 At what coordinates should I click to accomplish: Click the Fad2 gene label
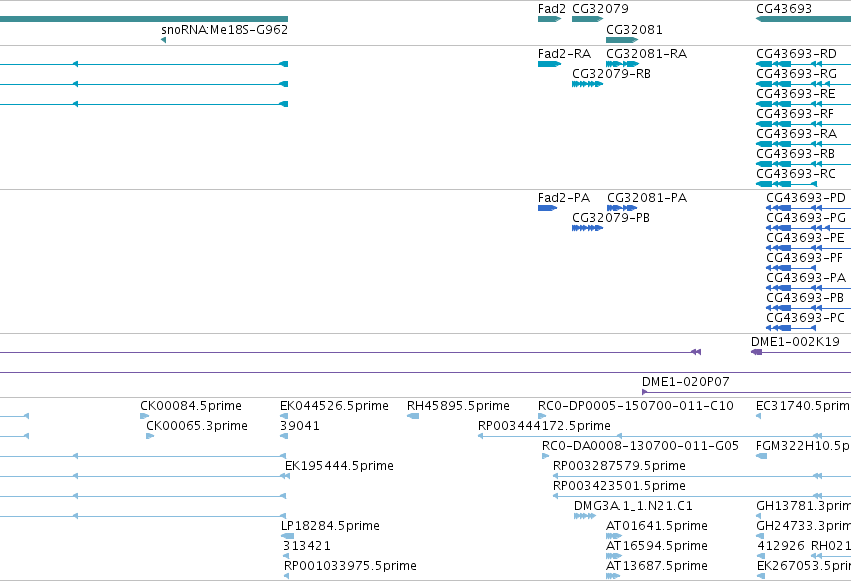[x=551, y=9]
